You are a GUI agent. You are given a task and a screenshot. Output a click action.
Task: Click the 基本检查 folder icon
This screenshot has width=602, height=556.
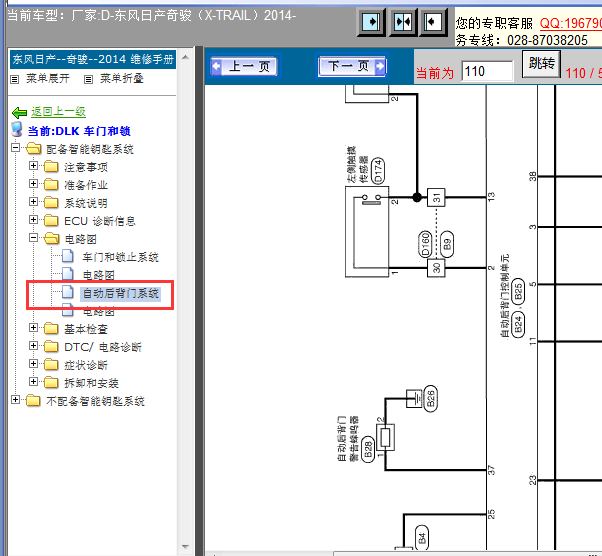pyautogui.click(x=51, y=328)
